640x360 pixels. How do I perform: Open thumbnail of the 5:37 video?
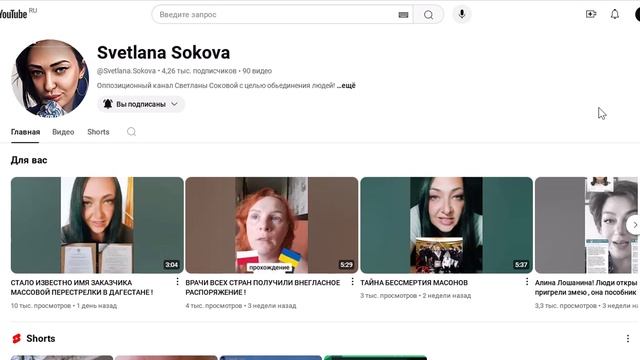click(447, 225)
